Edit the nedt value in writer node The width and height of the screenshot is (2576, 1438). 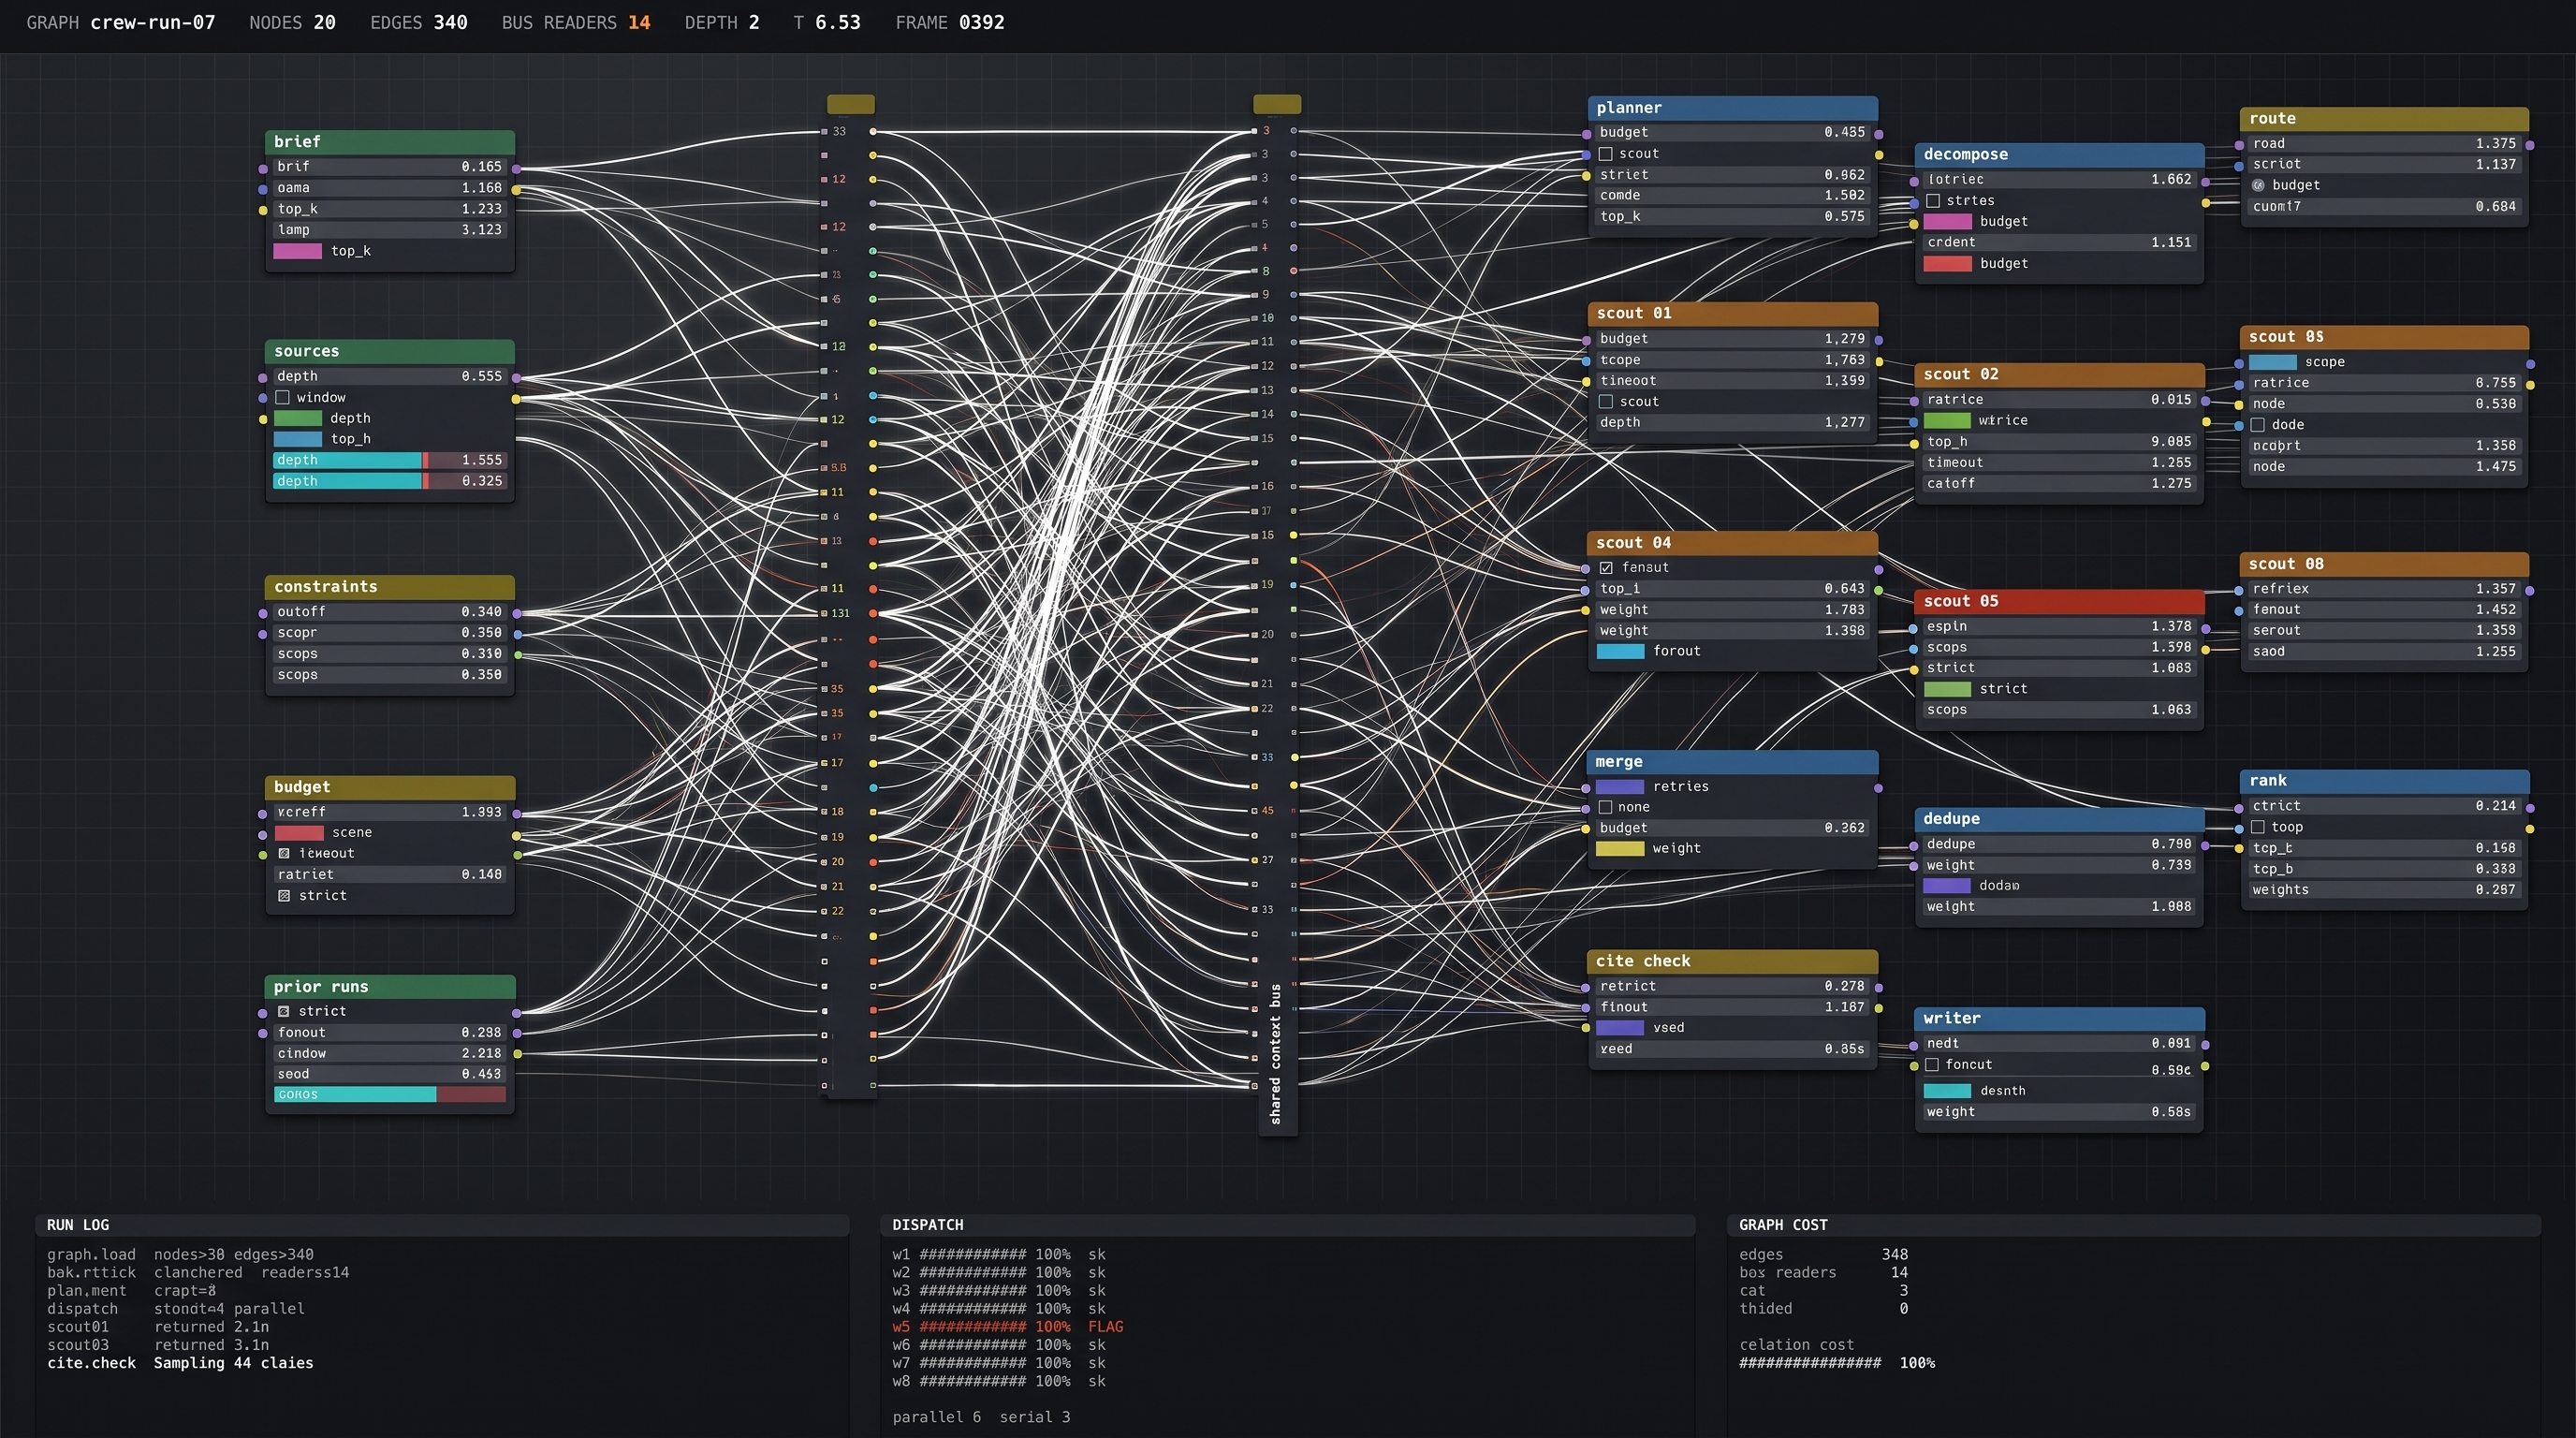point(2059,1044)
